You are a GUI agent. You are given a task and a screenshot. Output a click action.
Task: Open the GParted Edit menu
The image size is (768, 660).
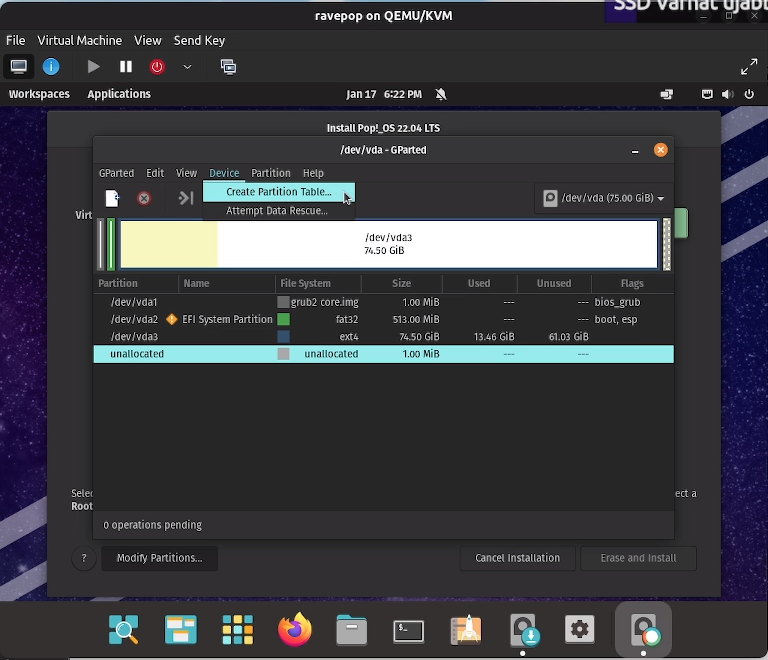[x=155, y=173]
